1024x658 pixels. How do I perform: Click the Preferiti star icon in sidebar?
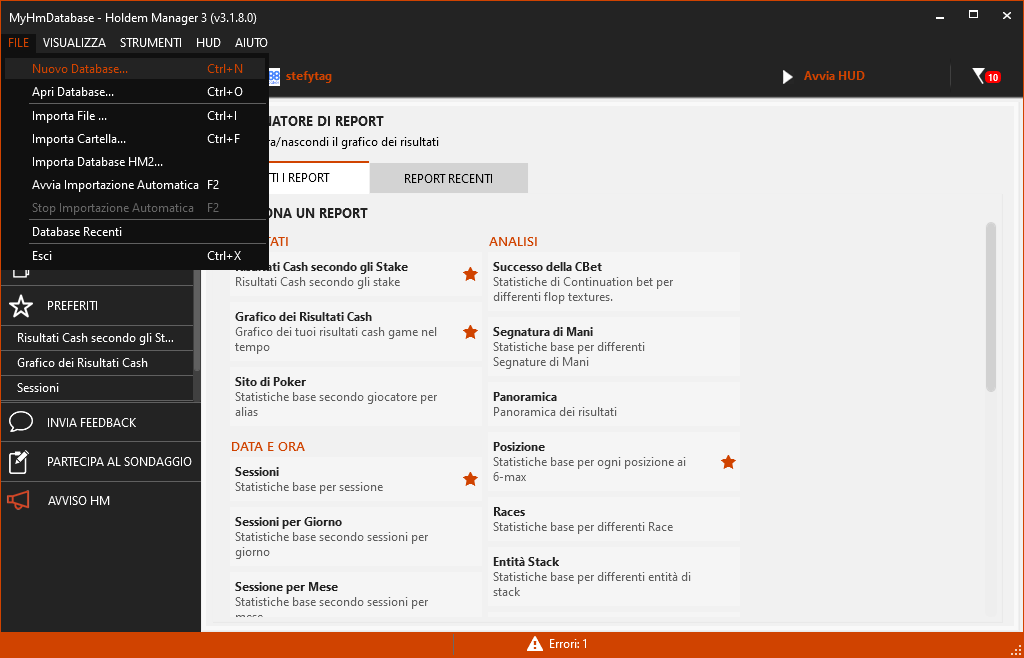coord(21,306)
